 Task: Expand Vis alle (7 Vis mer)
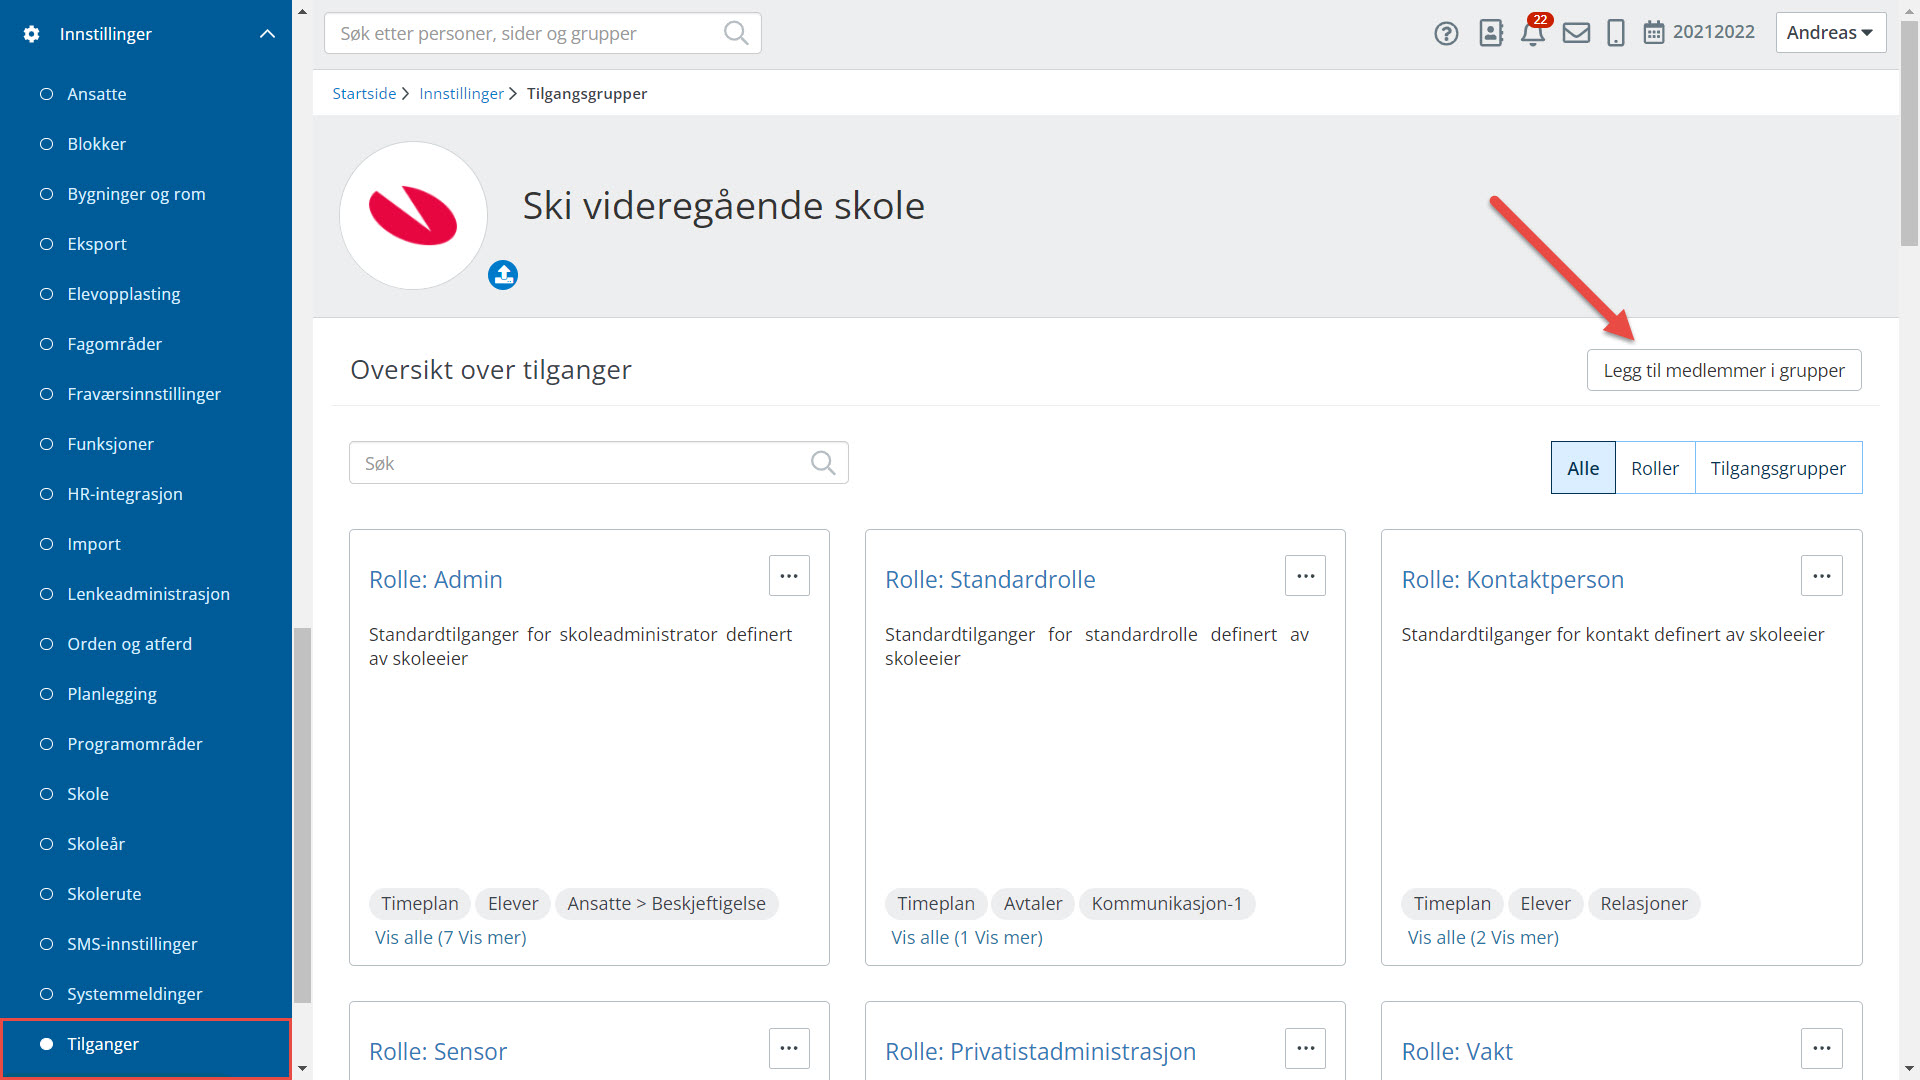pos(450,938)
